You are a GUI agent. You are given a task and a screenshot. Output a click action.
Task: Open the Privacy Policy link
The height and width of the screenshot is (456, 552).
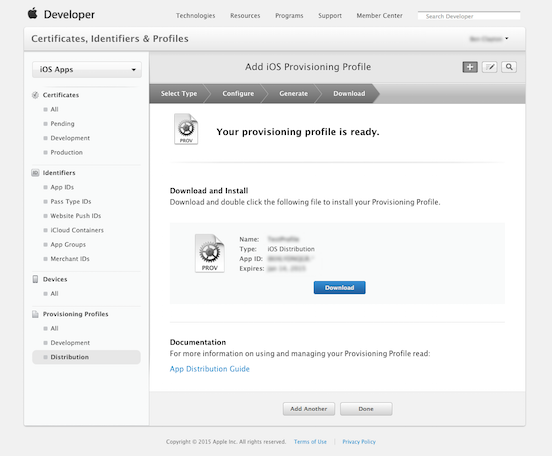coord(359,442)
